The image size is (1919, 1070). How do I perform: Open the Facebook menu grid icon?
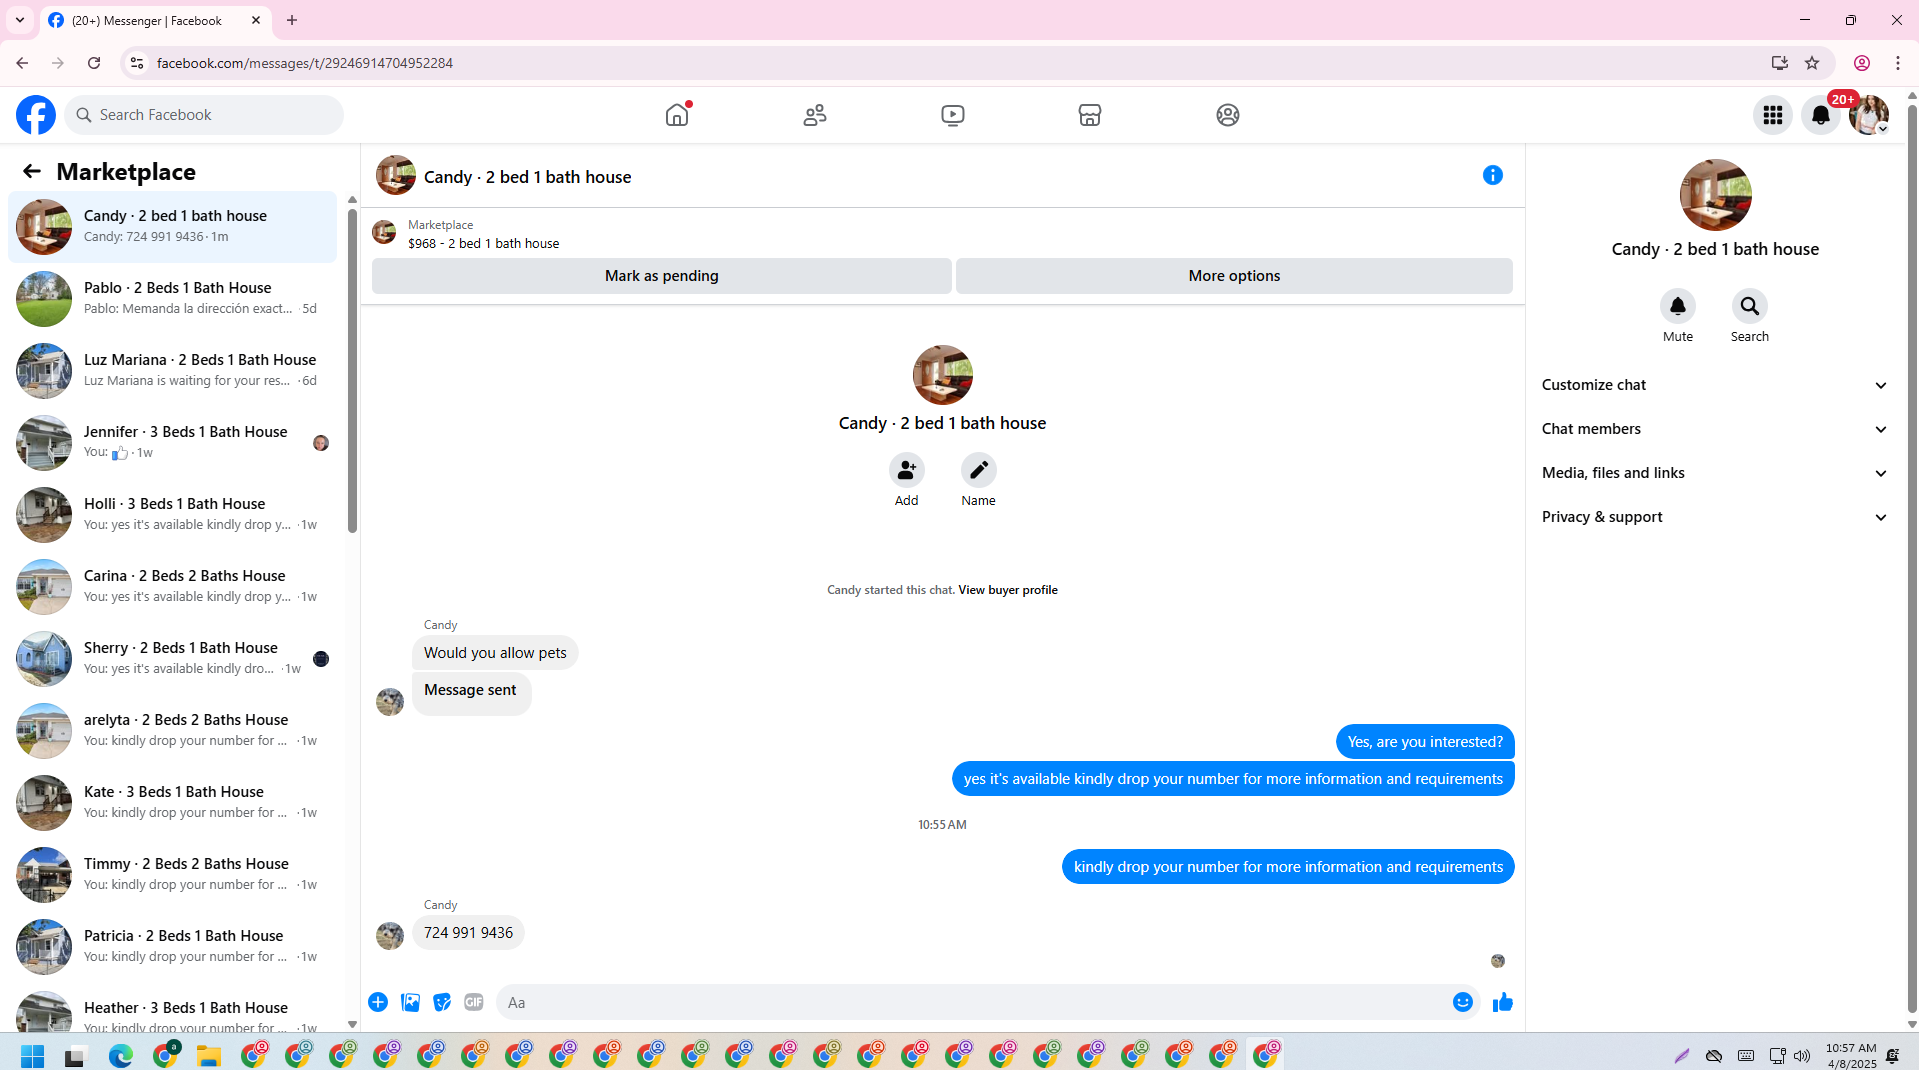pyautogui.click(x=1773, y=115)
